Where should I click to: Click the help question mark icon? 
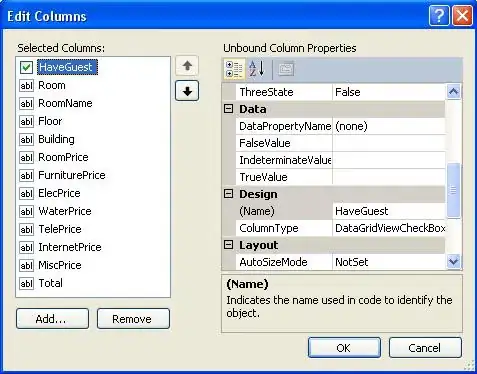tap(439, 15)
